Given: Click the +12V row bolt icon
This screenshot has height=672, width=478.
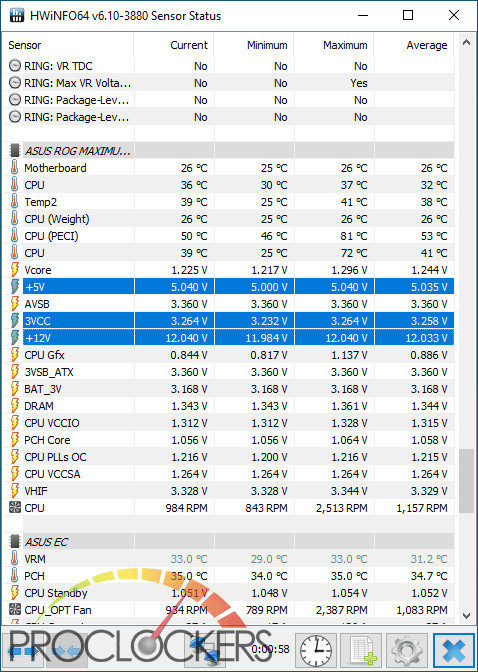Looking at the screenshot, I should point(15,338).
